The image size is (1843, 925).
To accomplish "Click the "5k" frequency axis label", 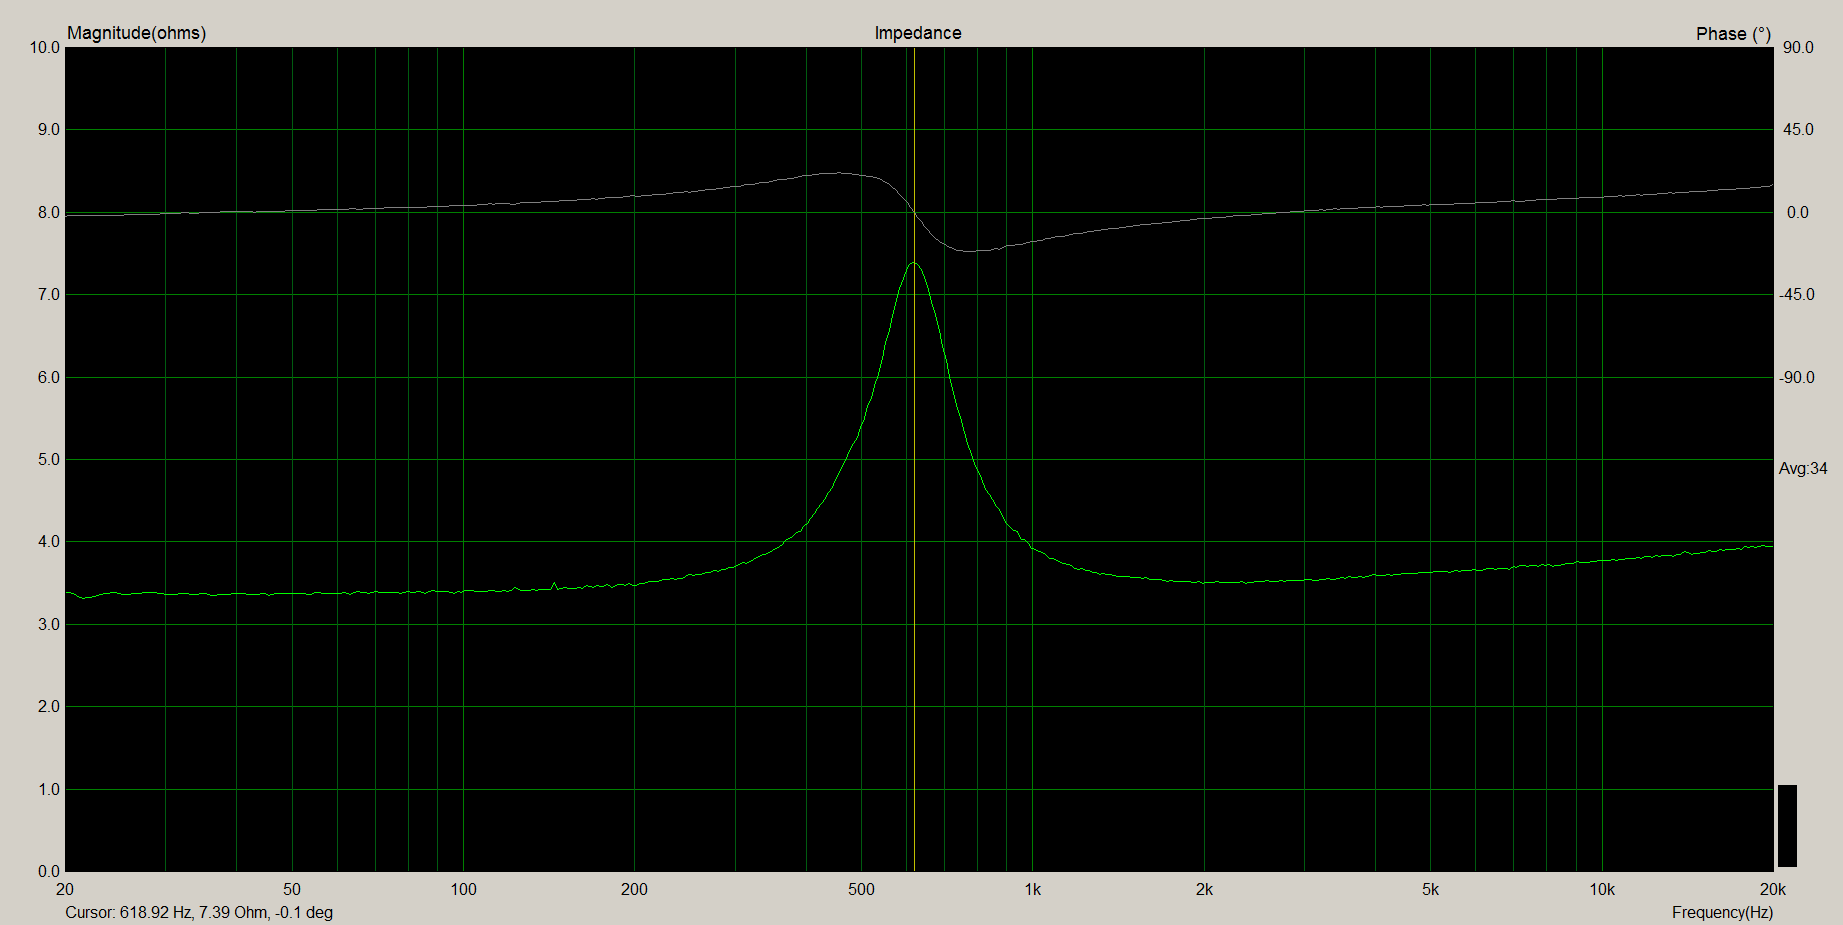I will (1431, 889).
